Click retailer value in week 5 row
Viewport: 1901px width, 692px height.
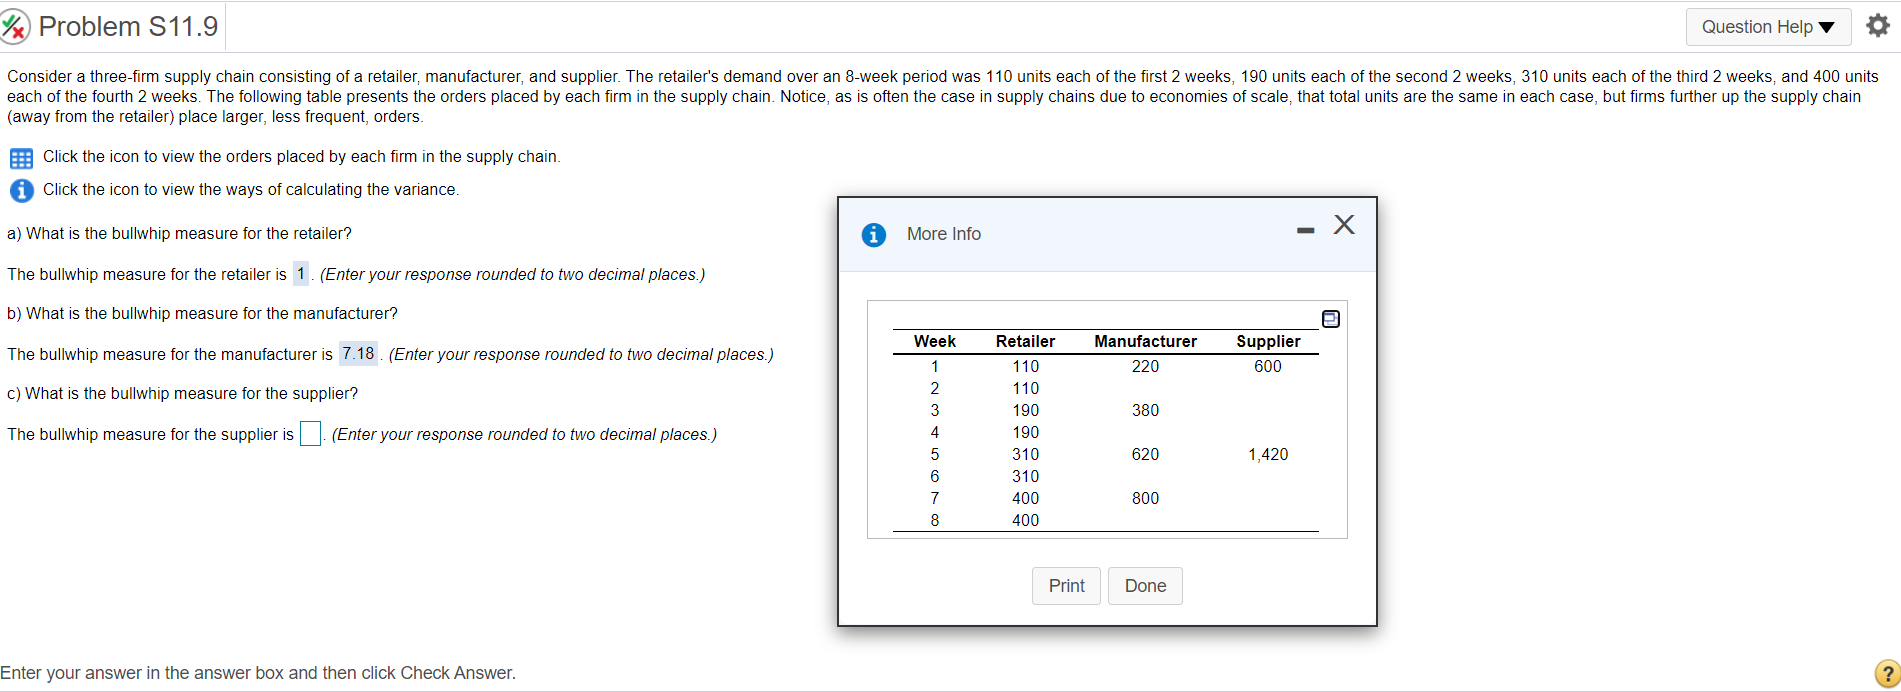tap(1025, 454)
